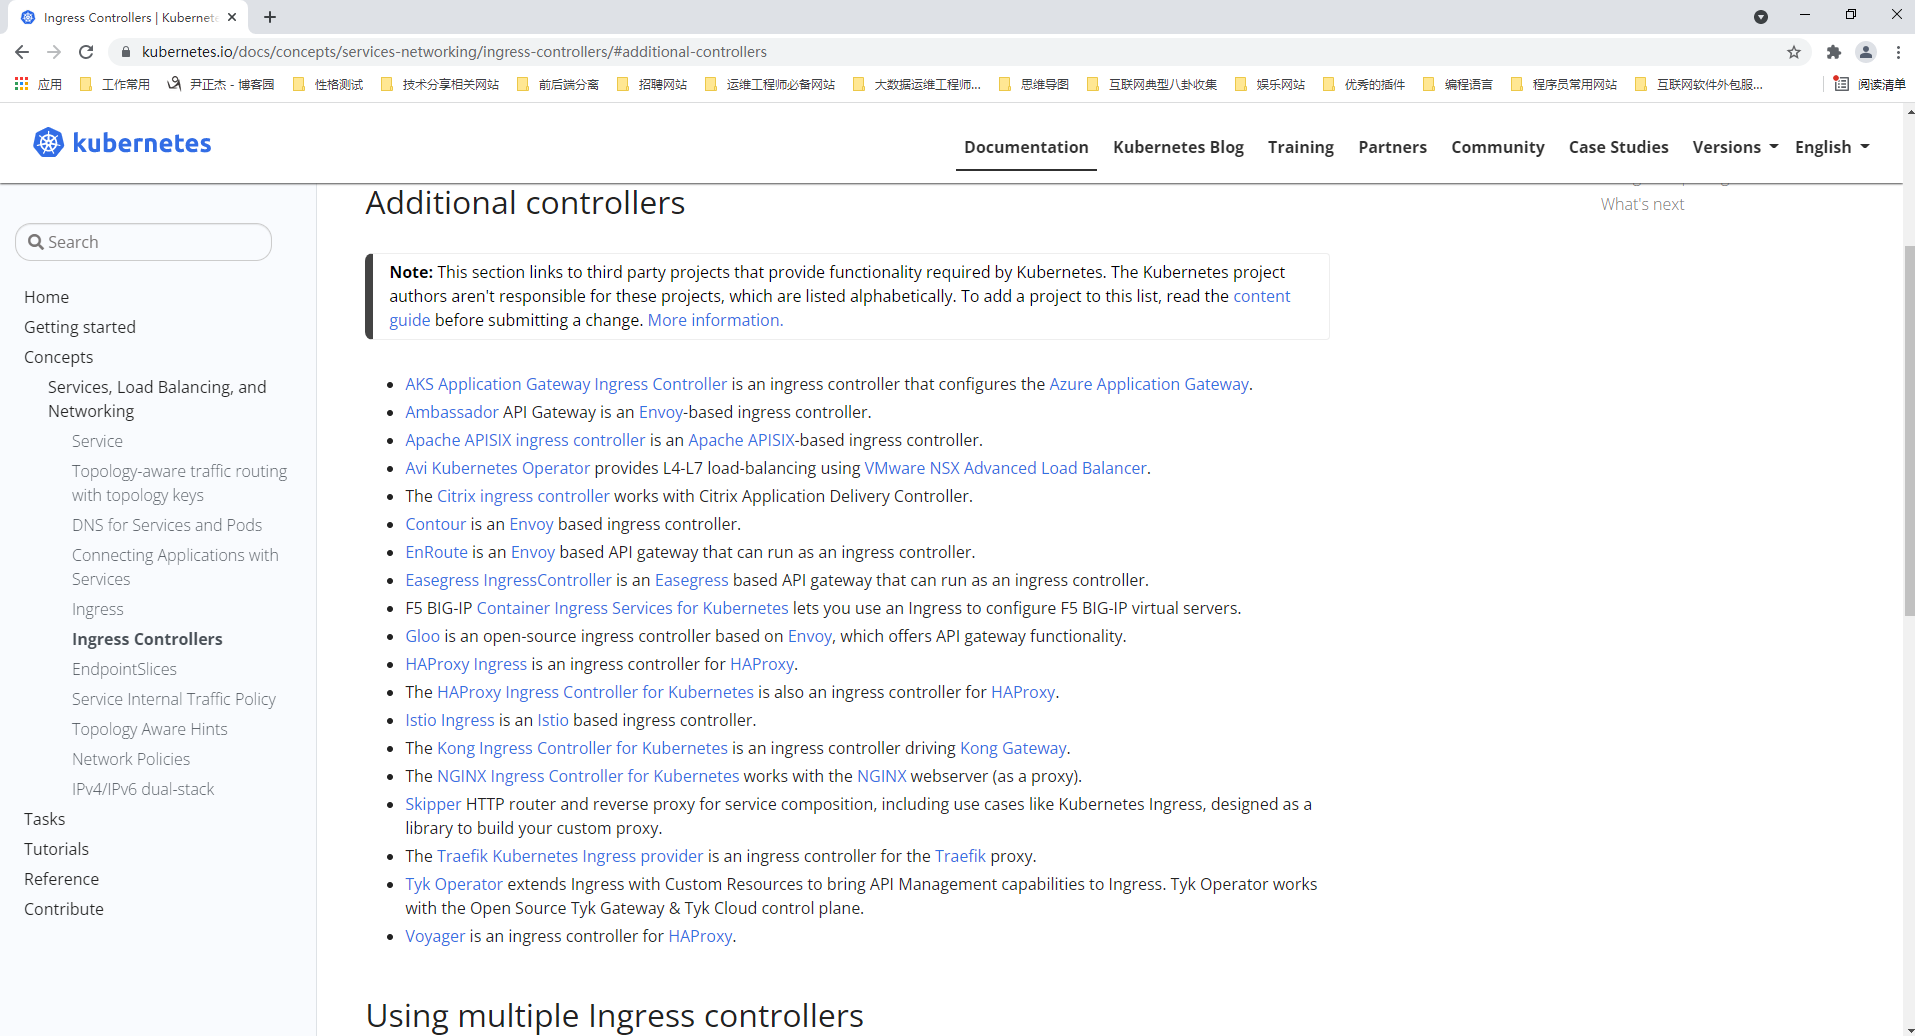The image size is (1915, 1036).
Task: Select the Case Studies nav item
Action: click(x=1618, y=147)
